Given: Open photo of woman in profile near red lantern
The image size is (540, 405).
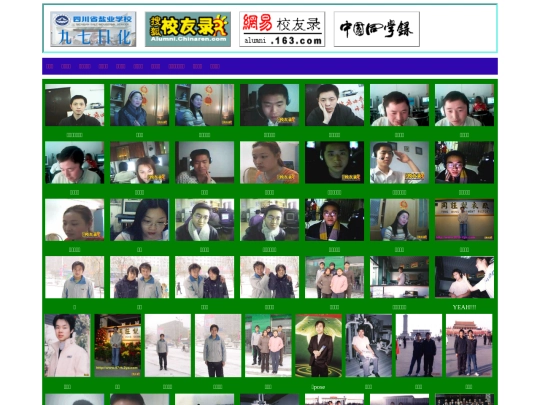Looking at the screenshot, I should (205, 105).
